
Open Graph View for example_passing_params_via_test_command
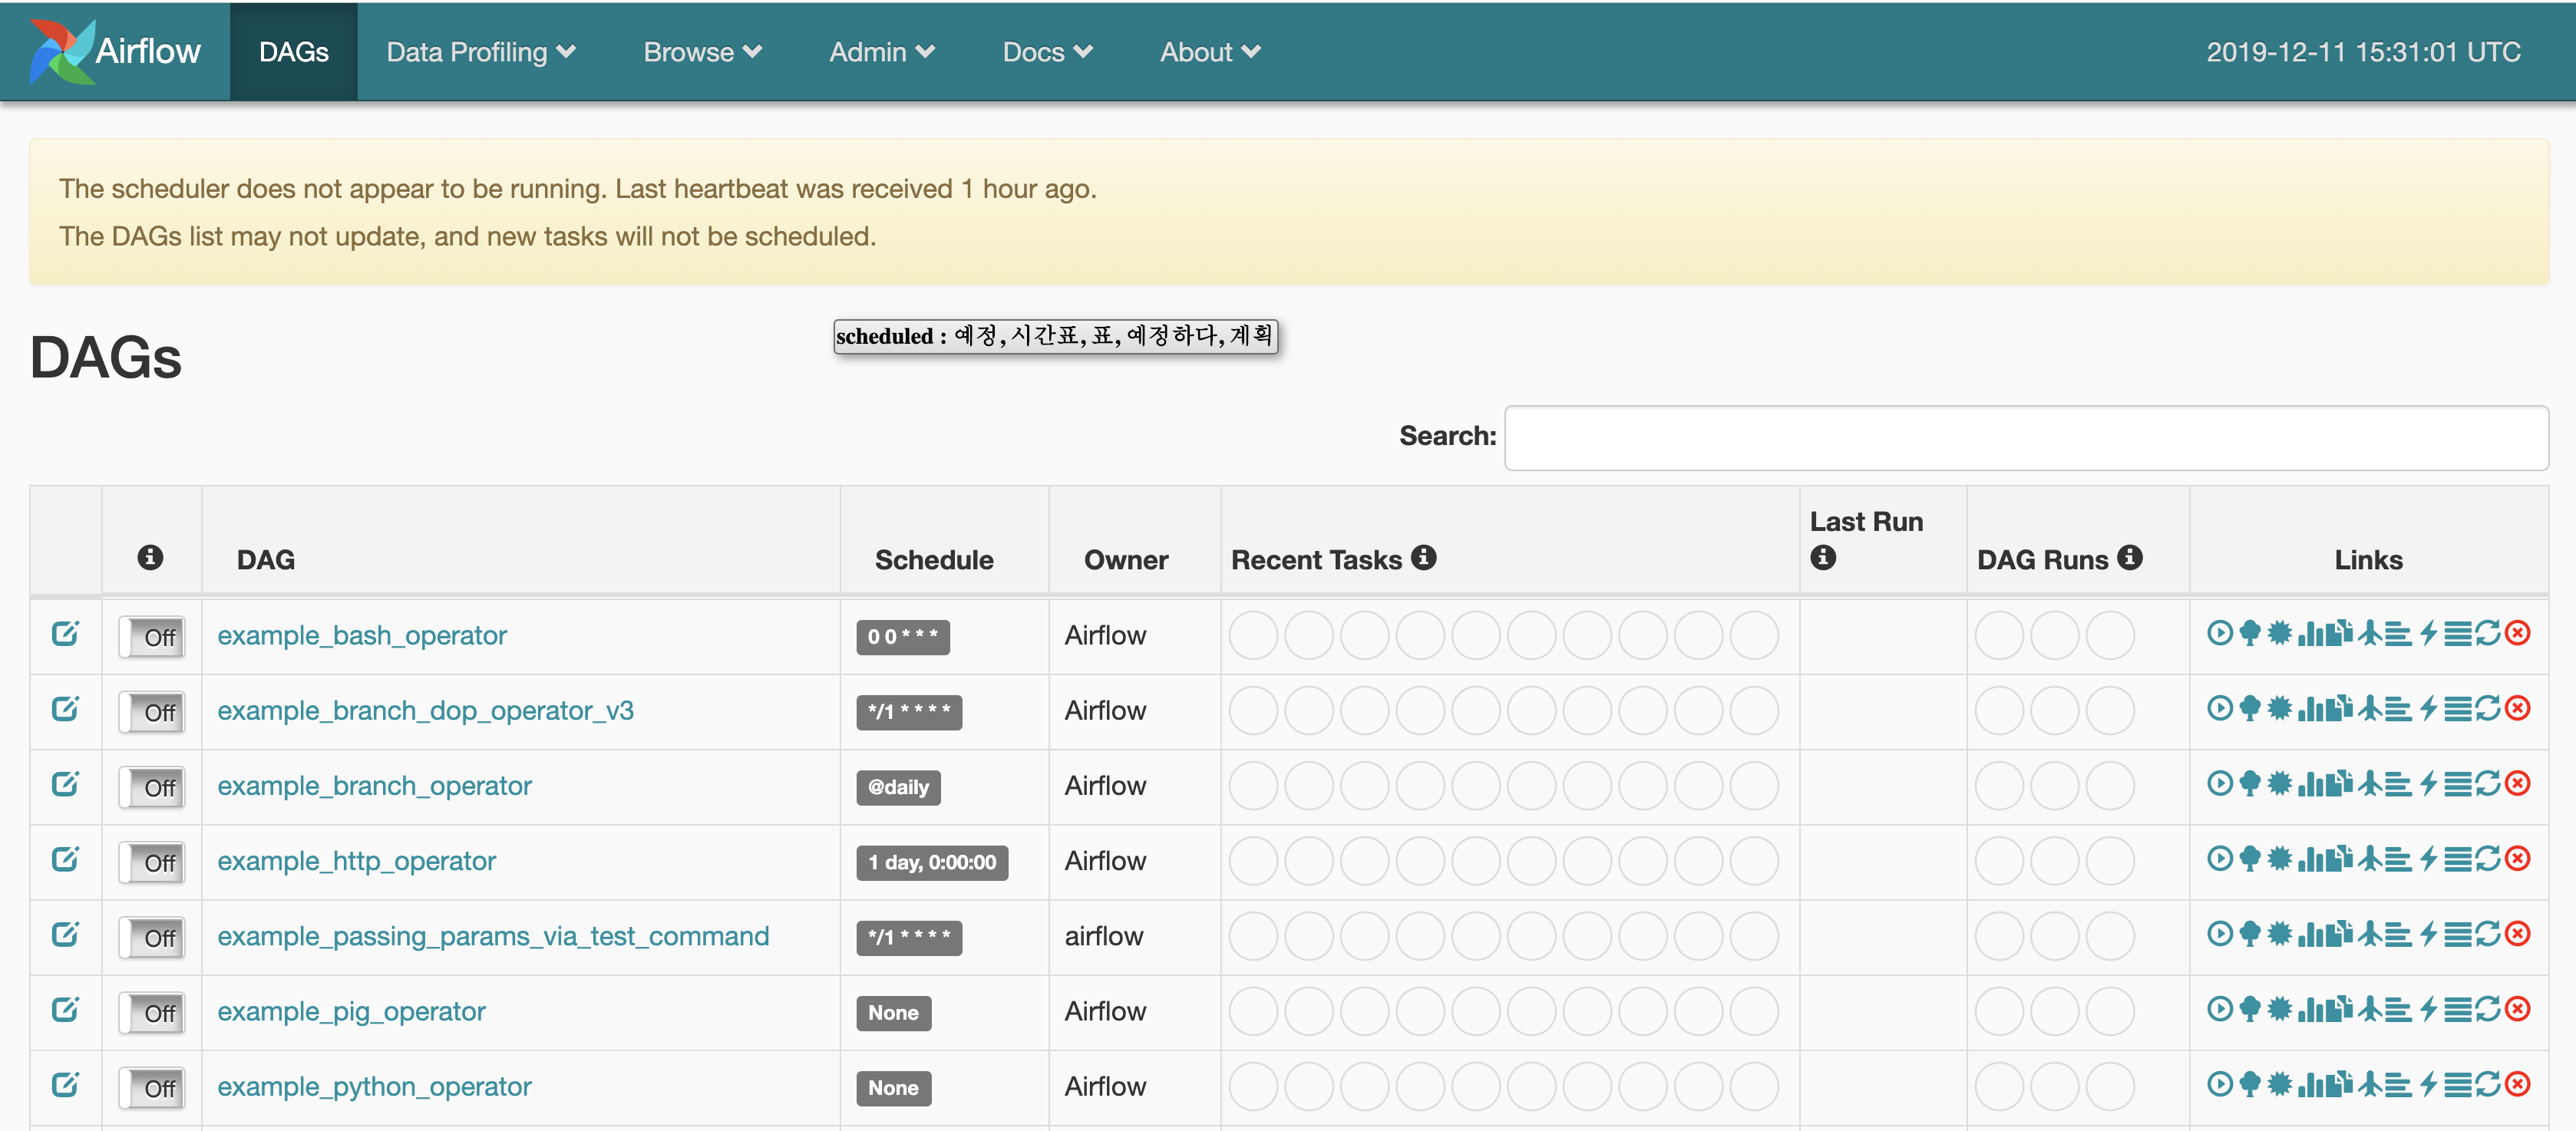pyautogui.click(x=2279, y=933)
